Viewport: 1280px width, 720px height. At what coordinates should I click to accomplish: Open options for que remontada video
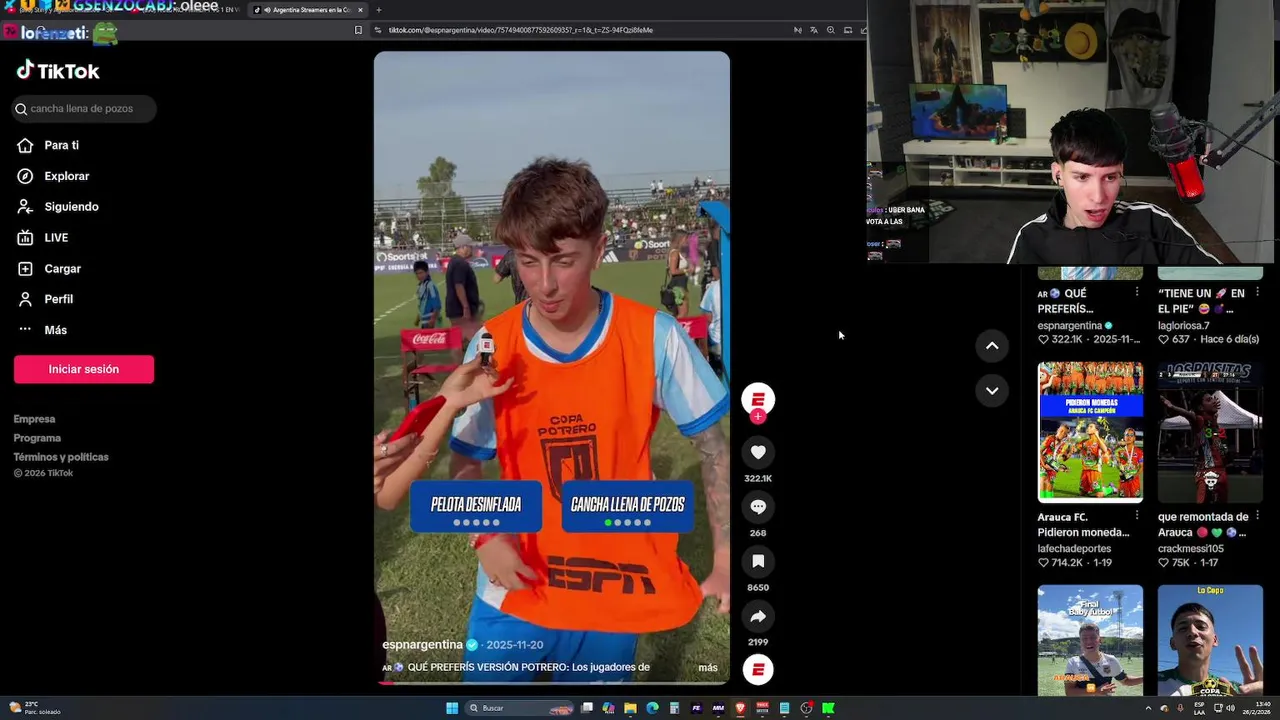point(1257,515)
